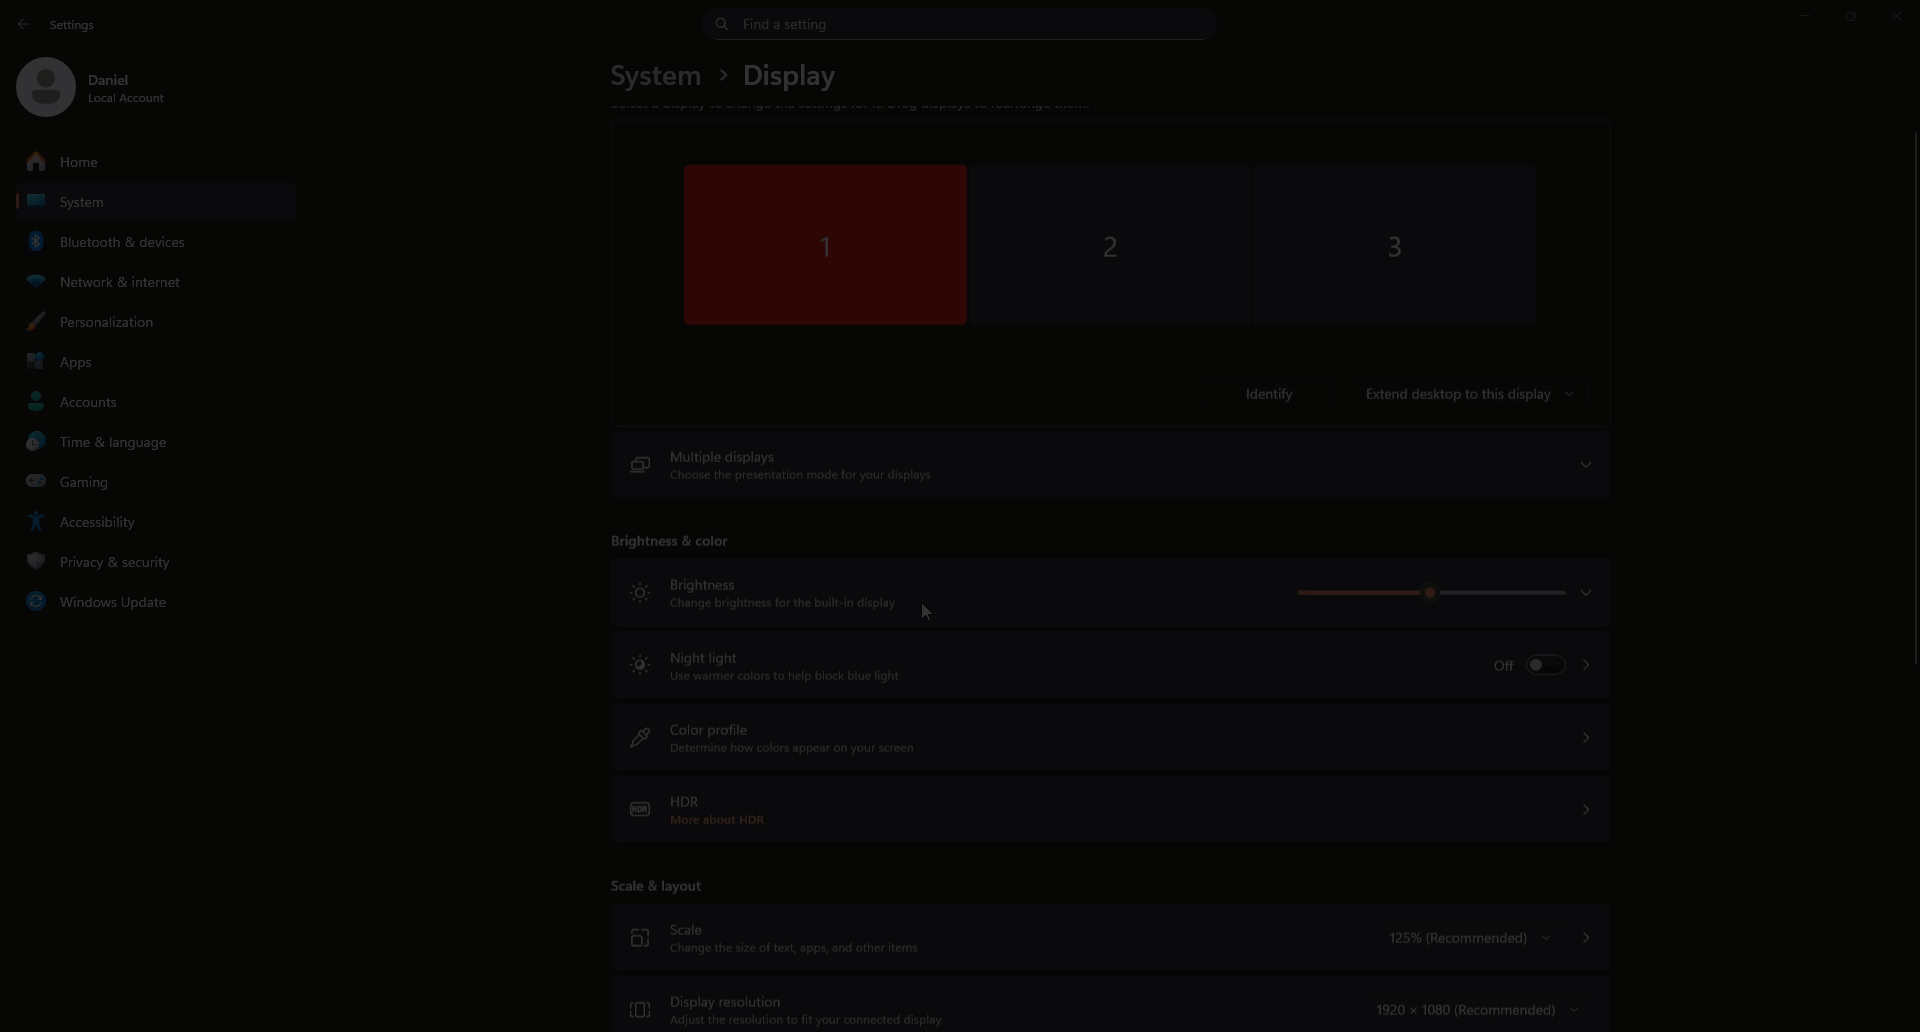Select display 3 in the arrangement
The height and width of the screenshot is (1032, 1920).
(x=1394, y=245)
